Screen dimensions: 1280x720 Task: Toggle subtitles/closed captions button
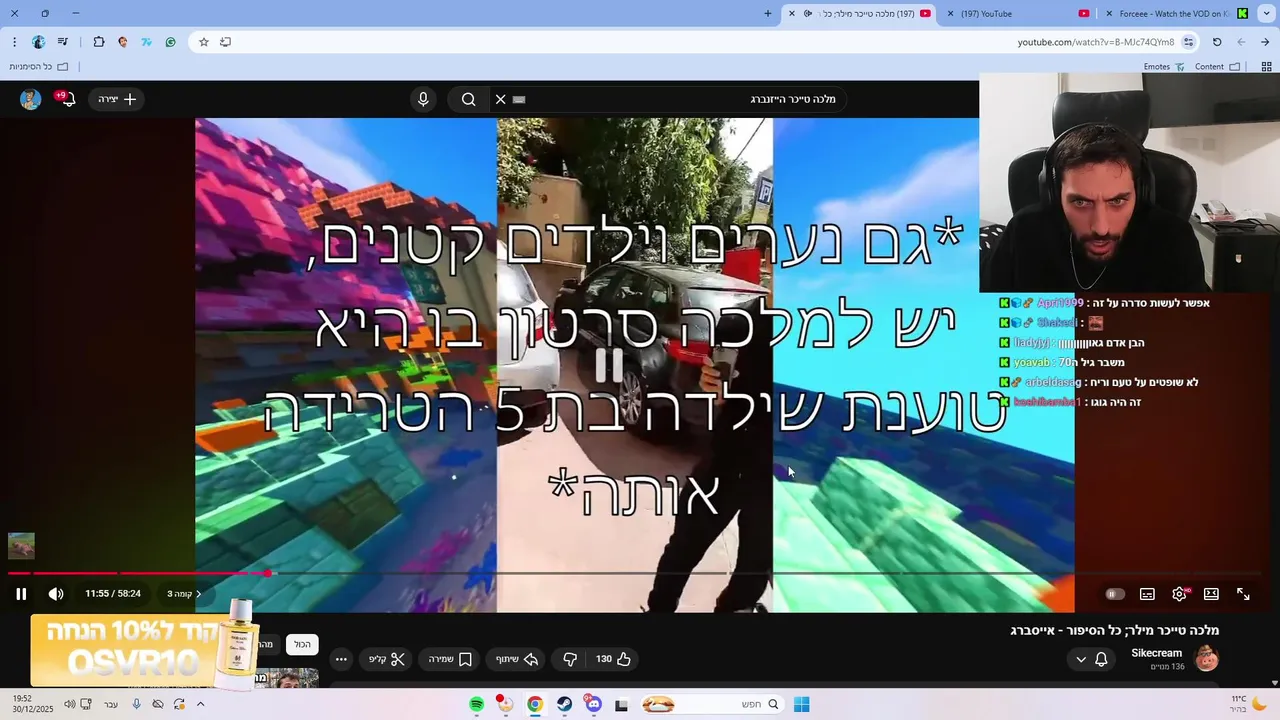[x=1147, y=594]
